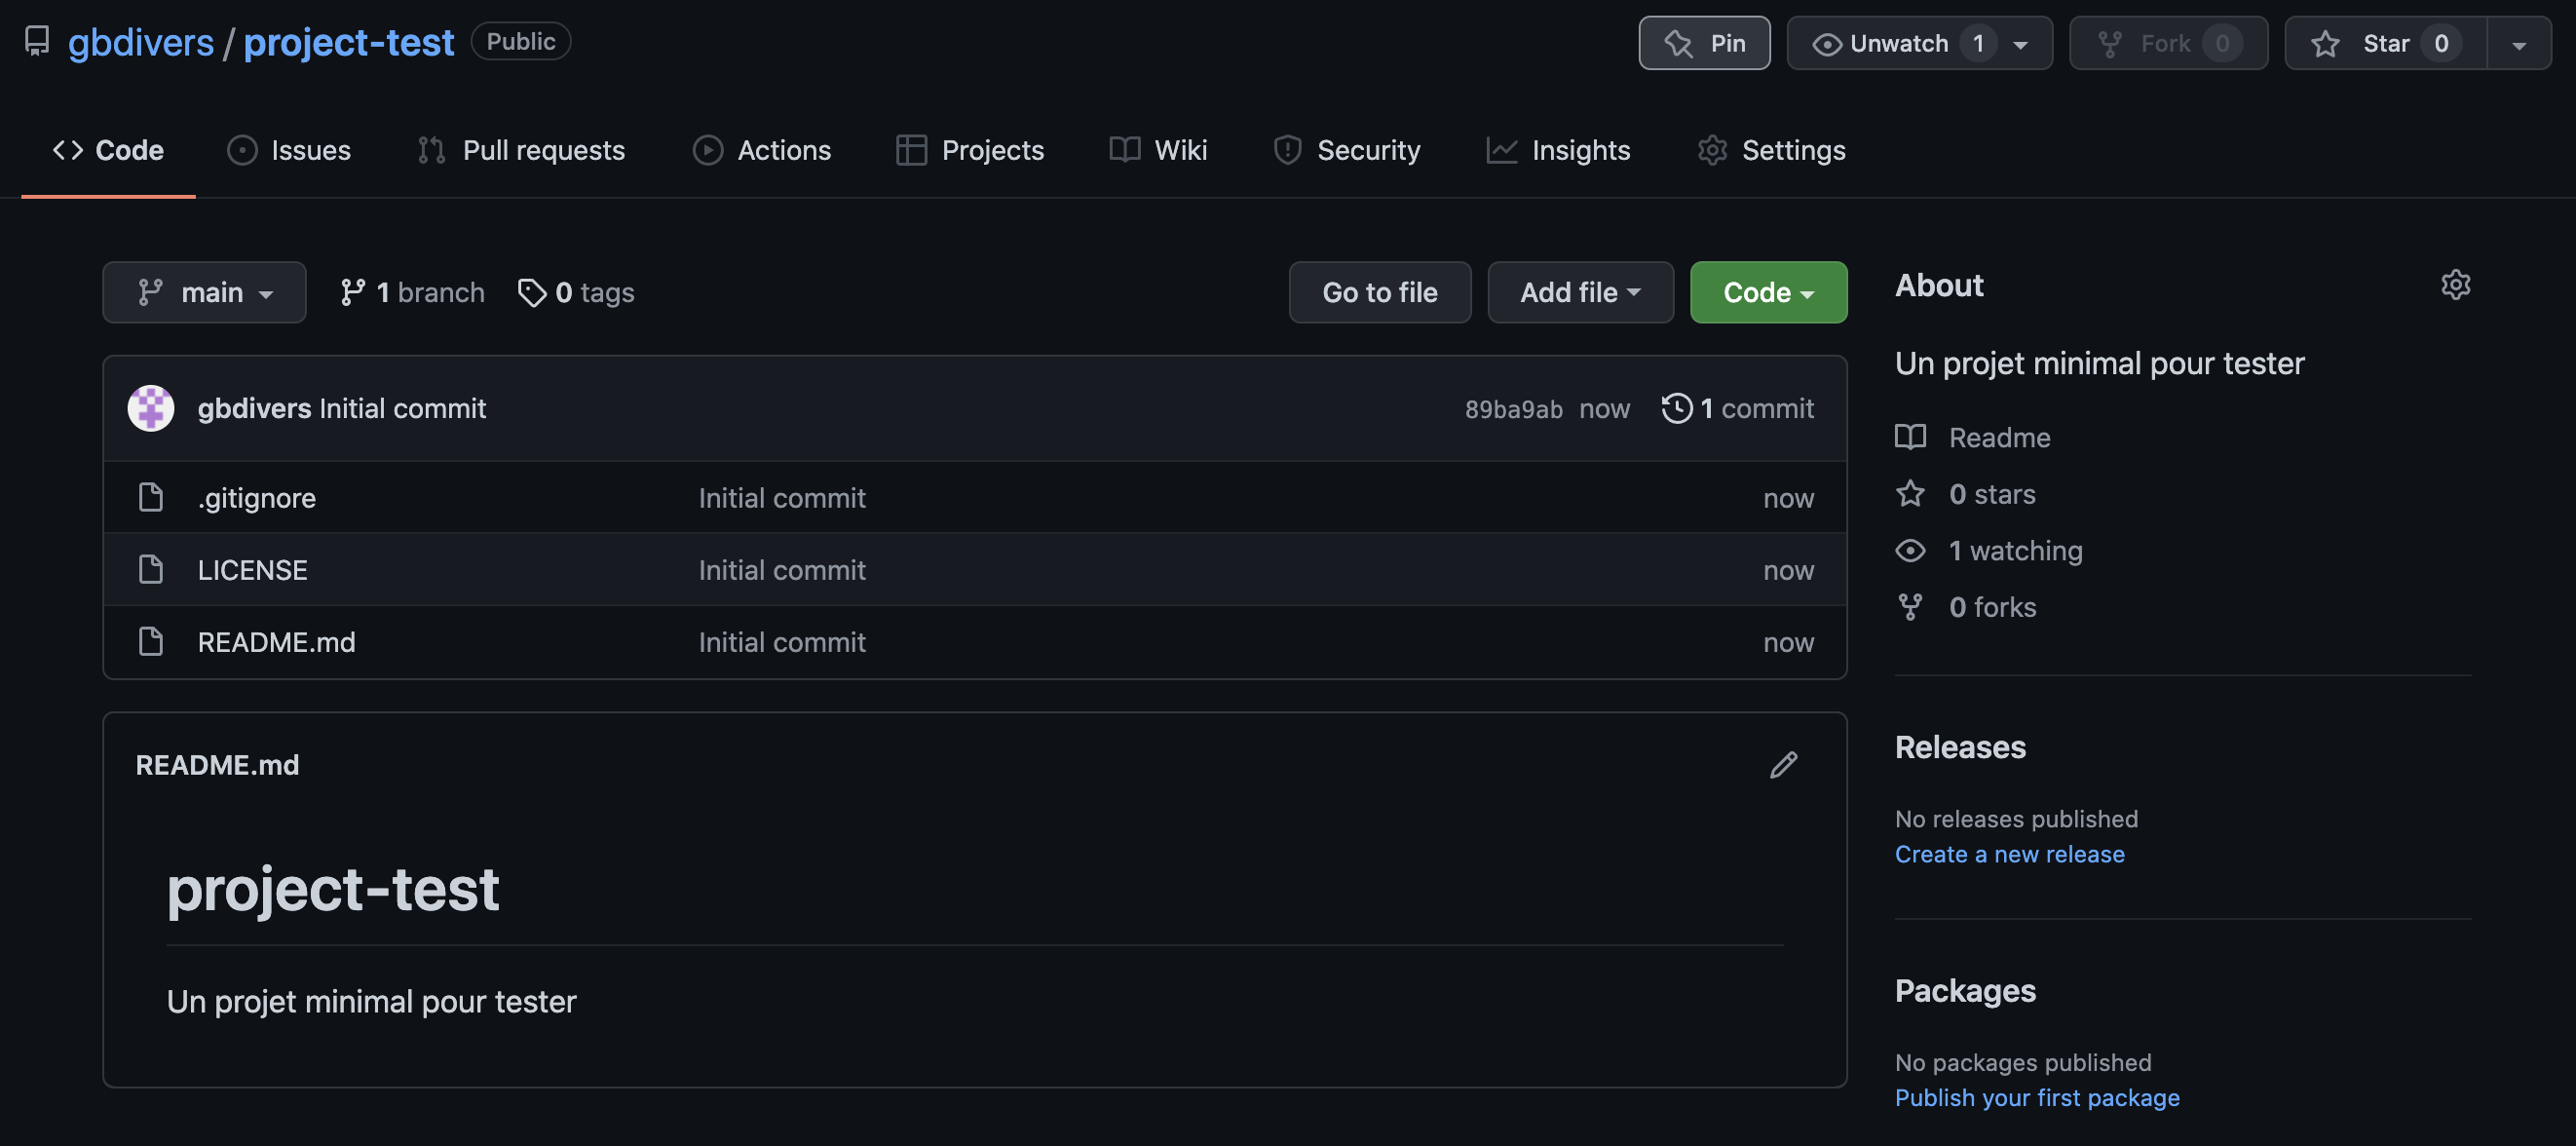Screen dimensions: 2576x1146
Task: View the 1 branch link
Action: (412, 292)
